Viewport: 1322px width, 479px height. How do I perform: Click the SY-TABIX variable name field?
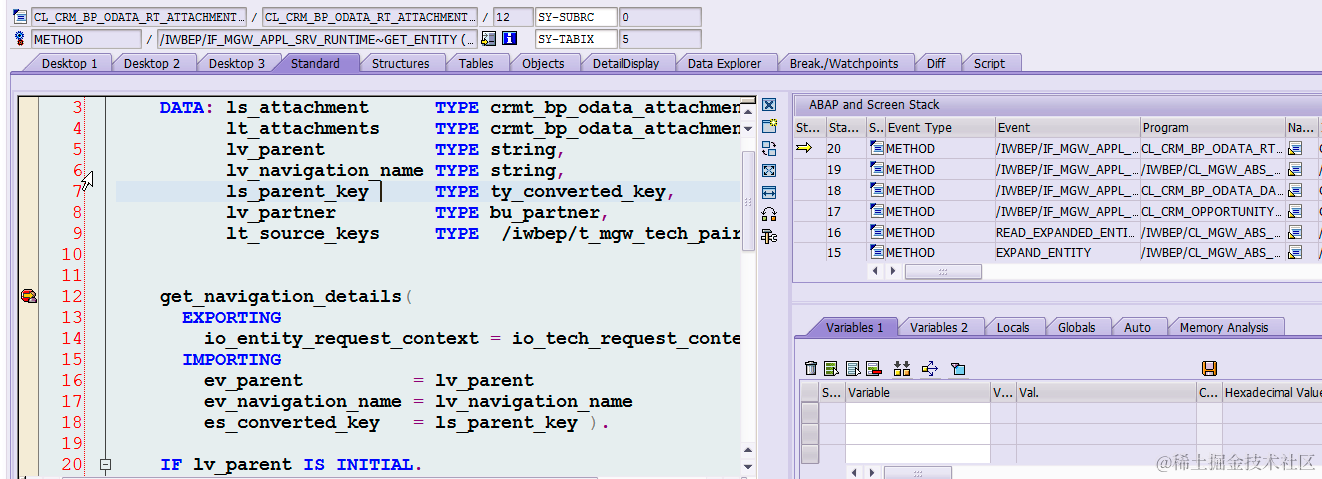[575, 39]
